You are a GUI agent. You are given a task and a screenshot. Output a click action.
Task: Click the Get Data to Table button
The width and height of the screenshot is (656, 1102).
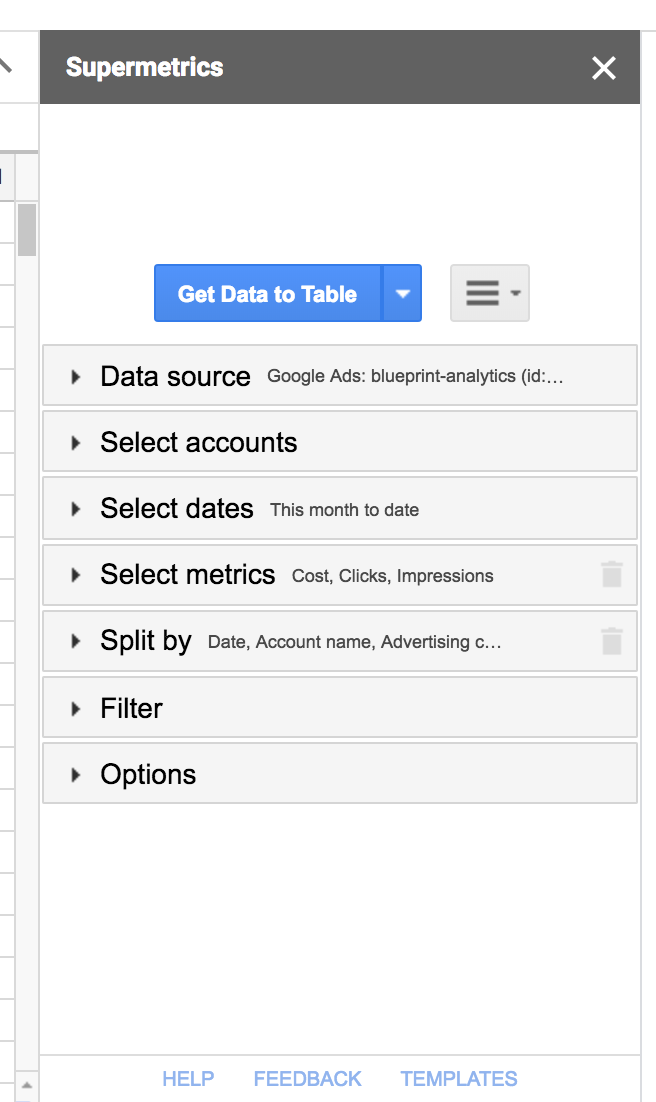[x=267, y=294]
